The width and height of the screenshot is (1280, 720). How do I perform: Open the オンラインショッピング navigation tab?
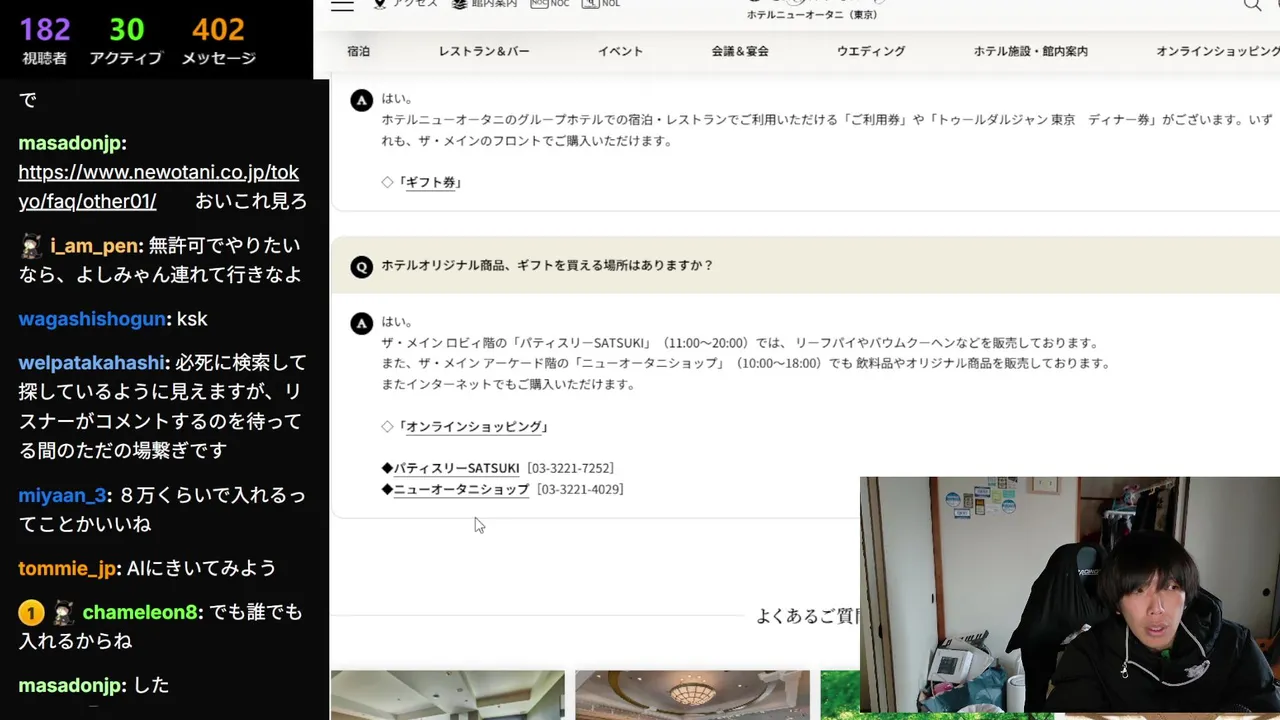pos(1218,51)
